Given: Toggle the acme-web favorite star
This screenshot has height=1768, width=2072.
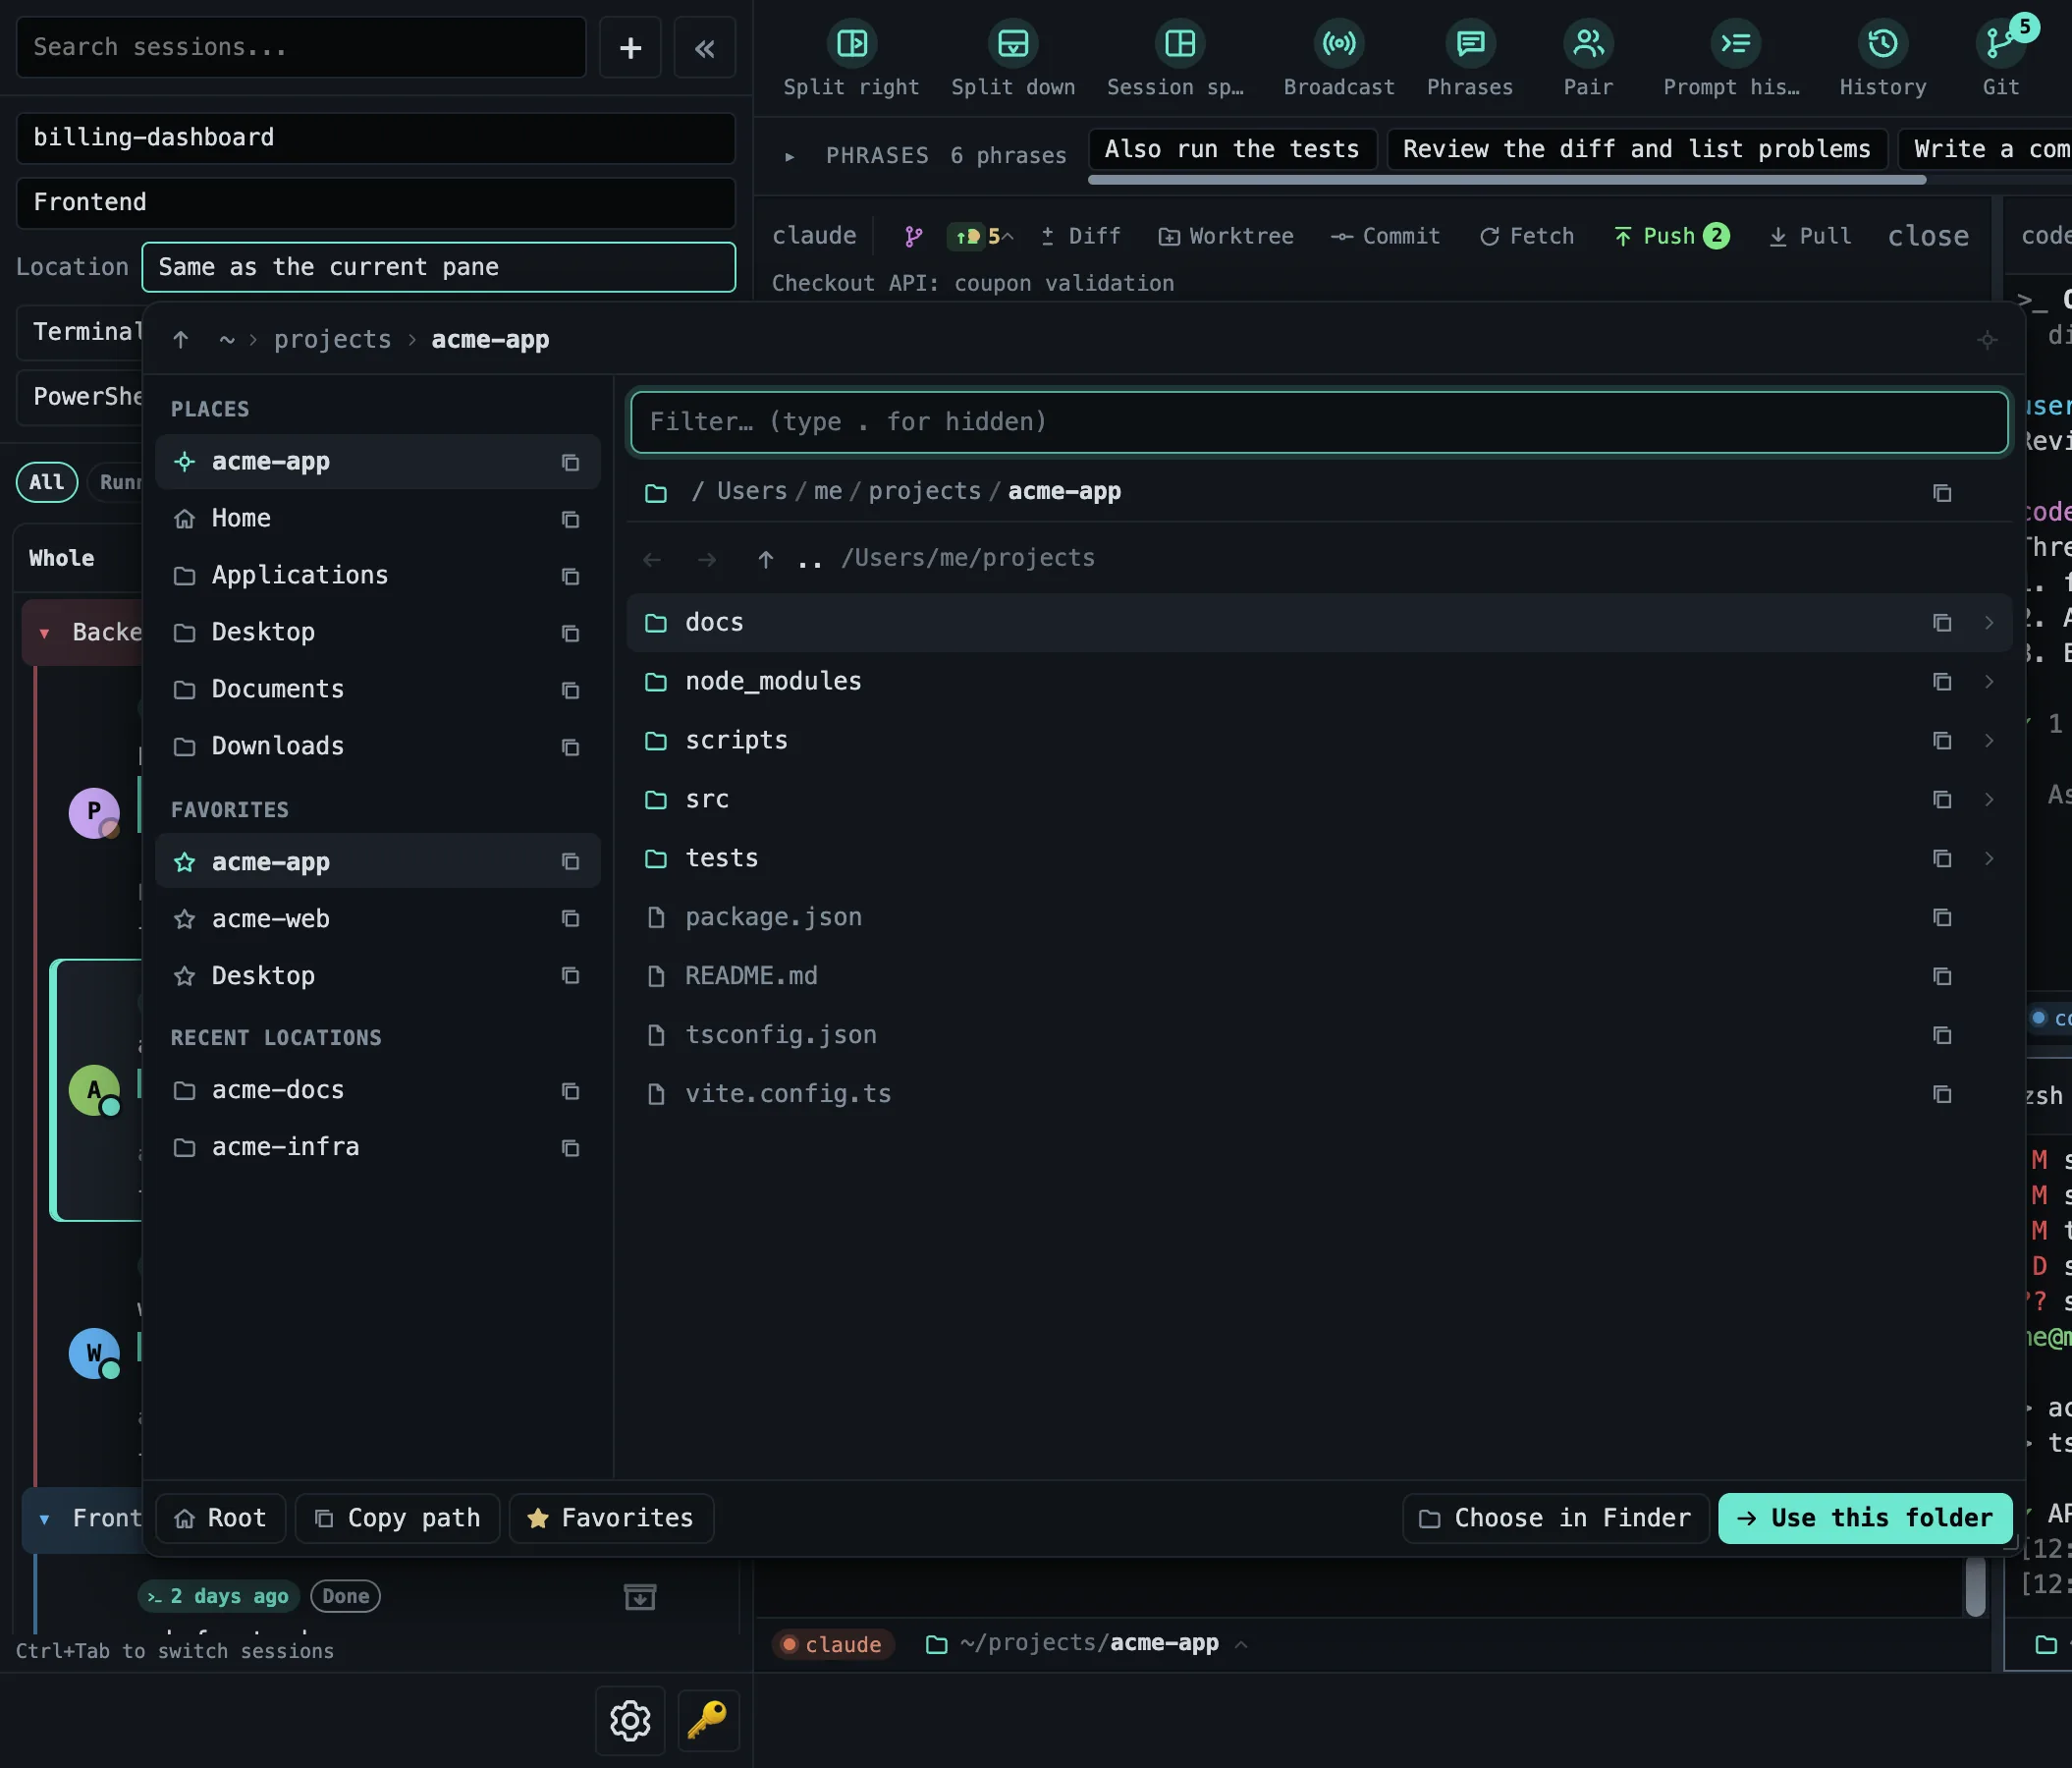Looking at the screenshot, I should (x=184, y=919).
